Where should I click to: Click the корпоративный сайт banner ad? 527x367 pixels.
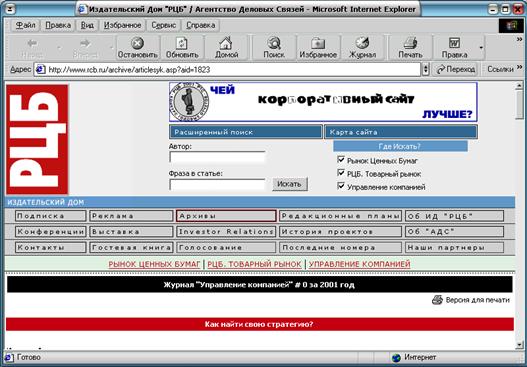point(323,102)
